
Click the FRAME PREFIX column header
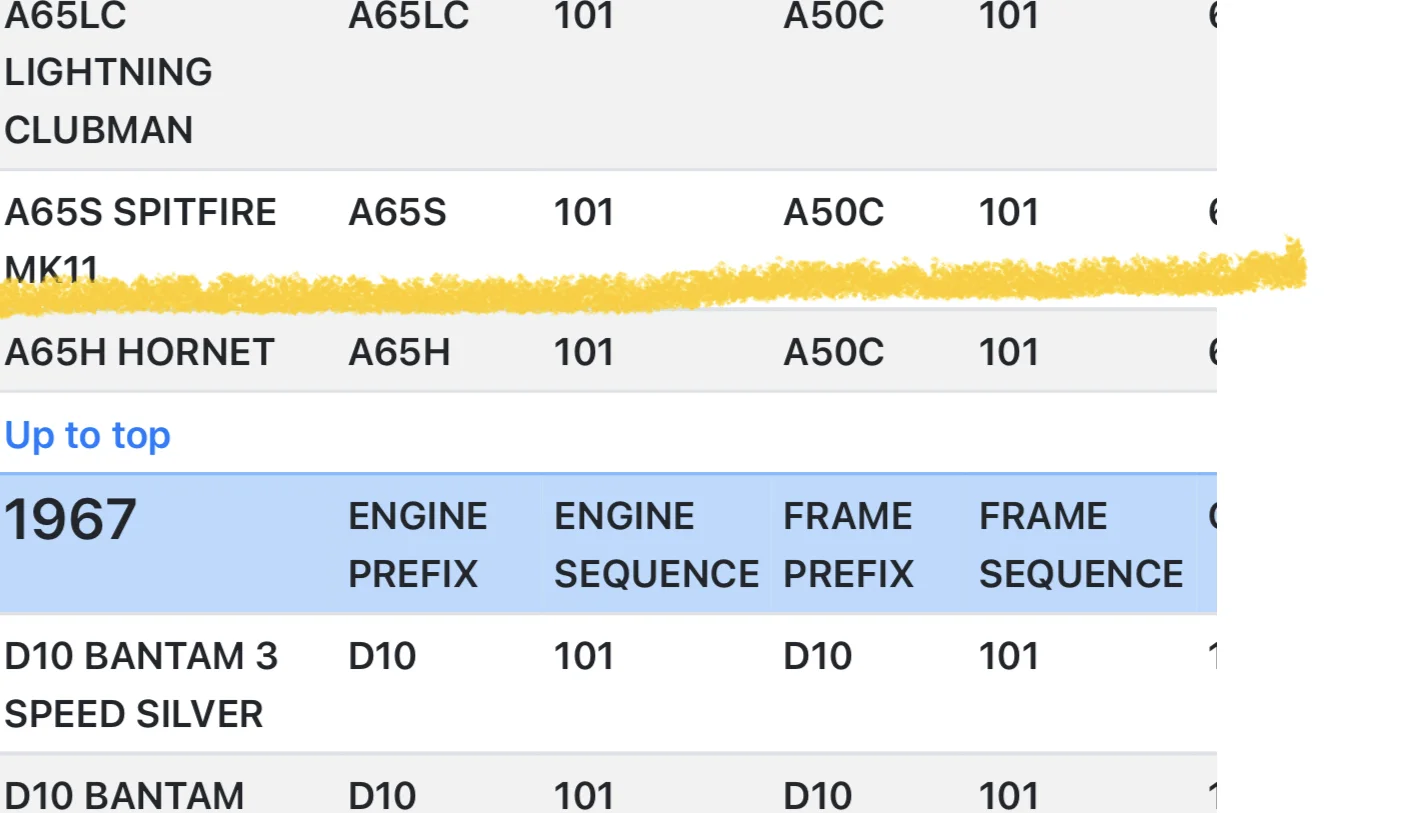pos(848,545)
